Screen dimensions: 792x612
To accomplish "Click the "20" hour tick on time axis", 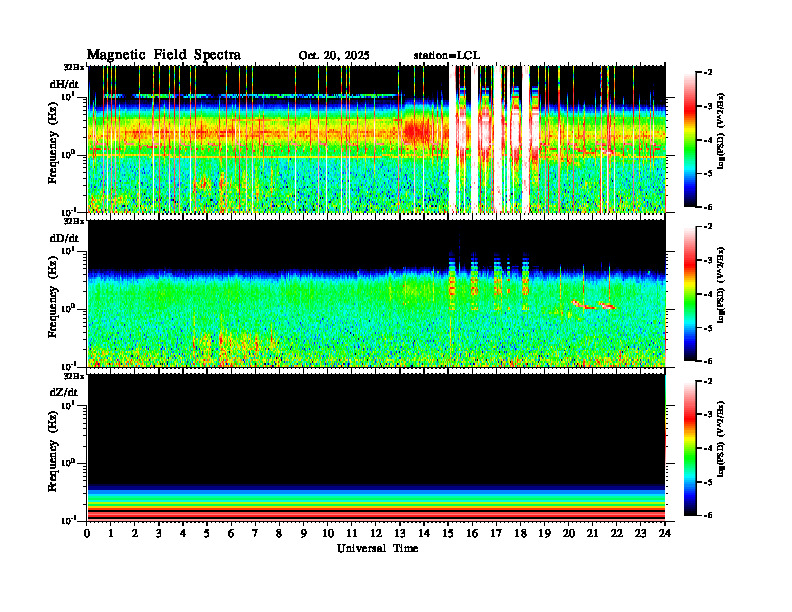I will (569, 534).
